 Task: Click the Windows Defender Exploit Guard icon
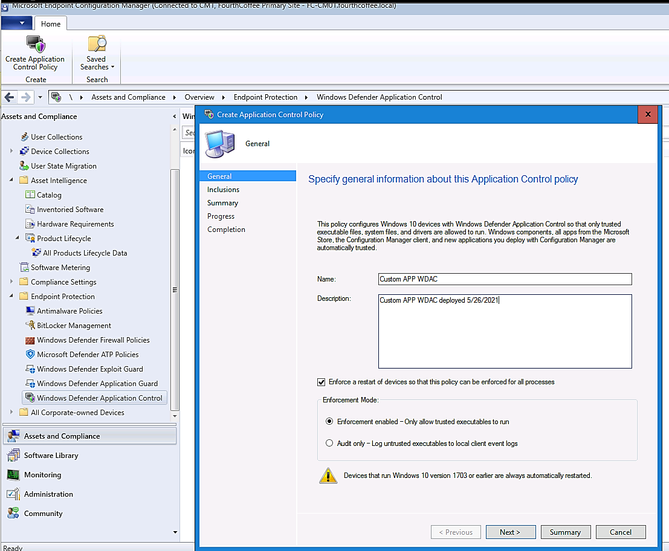(30, 369)
